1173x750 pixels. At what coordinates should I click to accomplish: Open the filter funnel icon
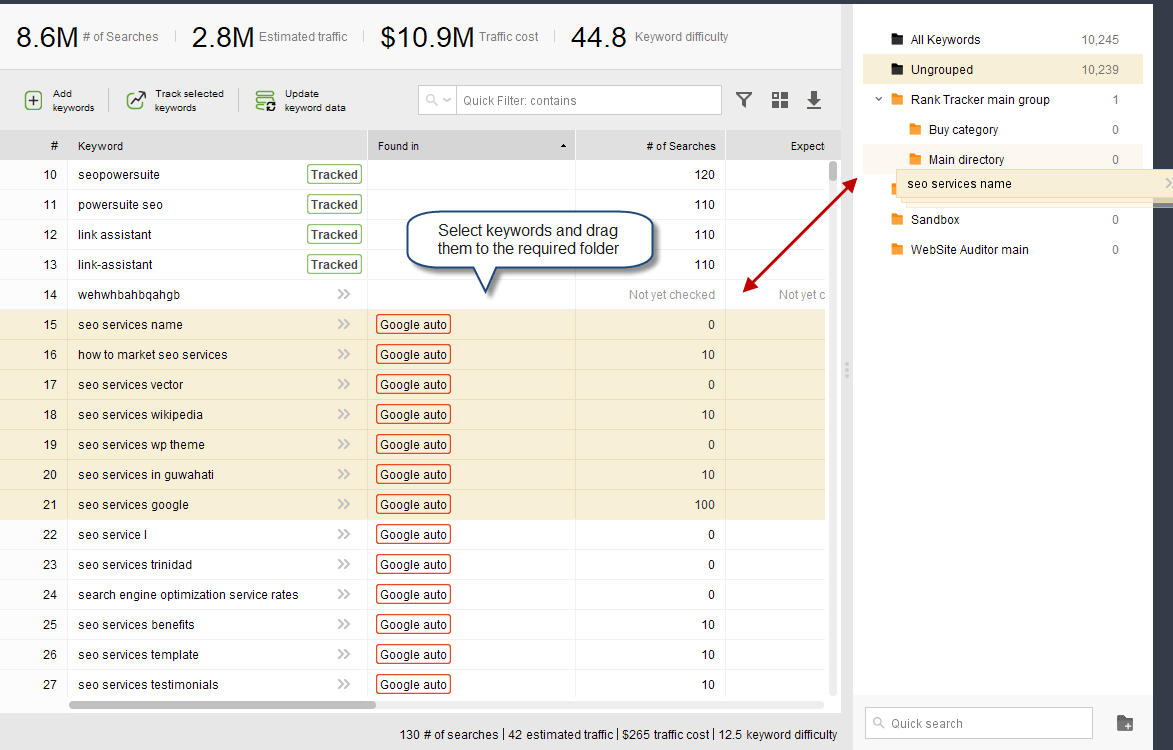744,100
